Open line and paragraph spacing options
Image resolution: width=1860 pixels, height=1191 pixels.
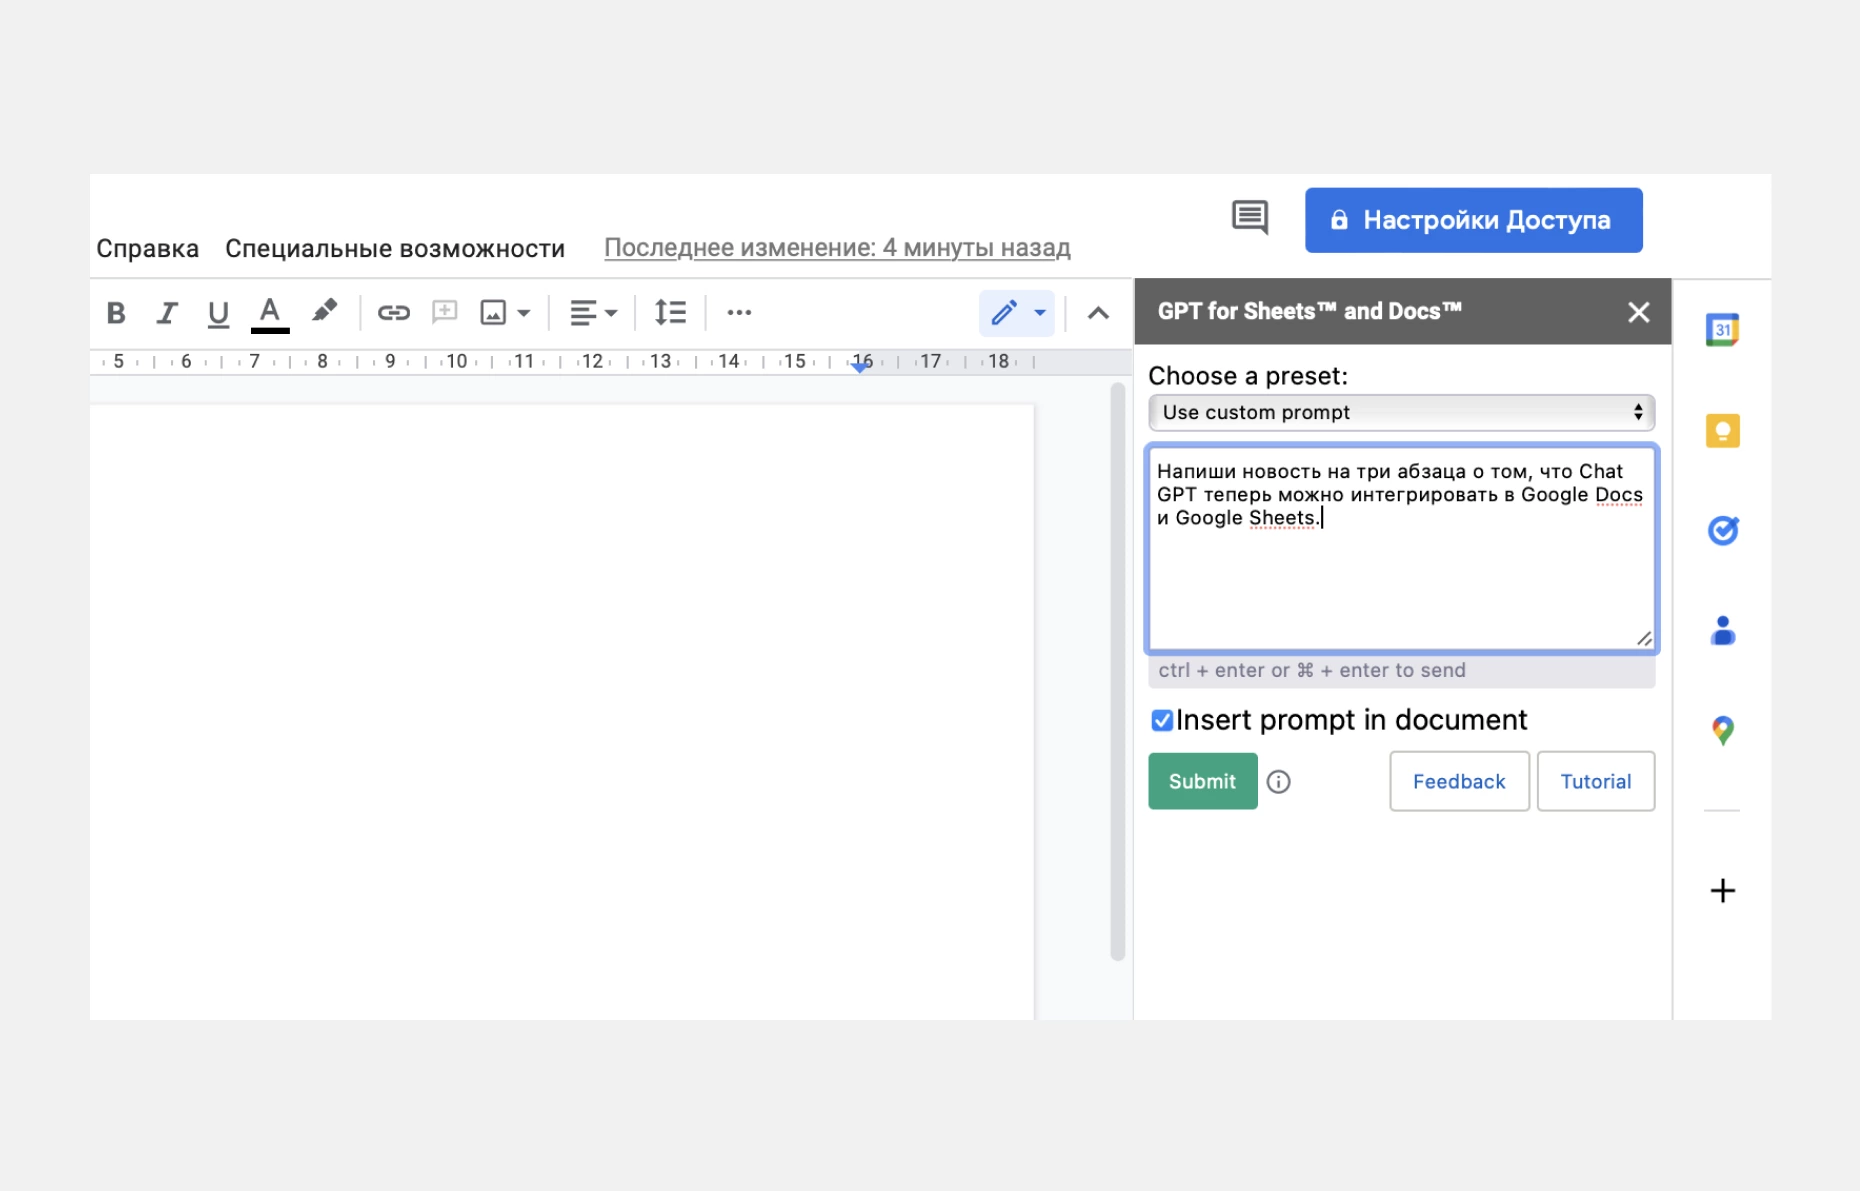click(670, 313)
